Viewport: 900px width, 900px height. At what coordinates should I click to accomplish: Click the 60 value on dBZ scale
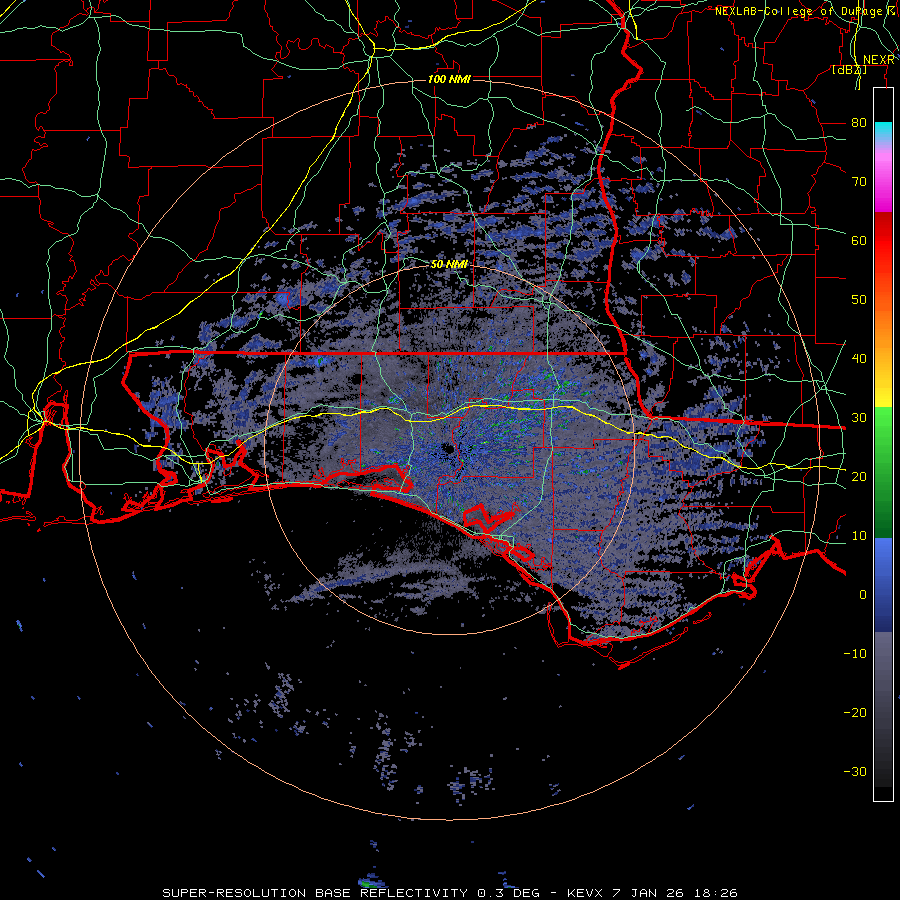859,240
